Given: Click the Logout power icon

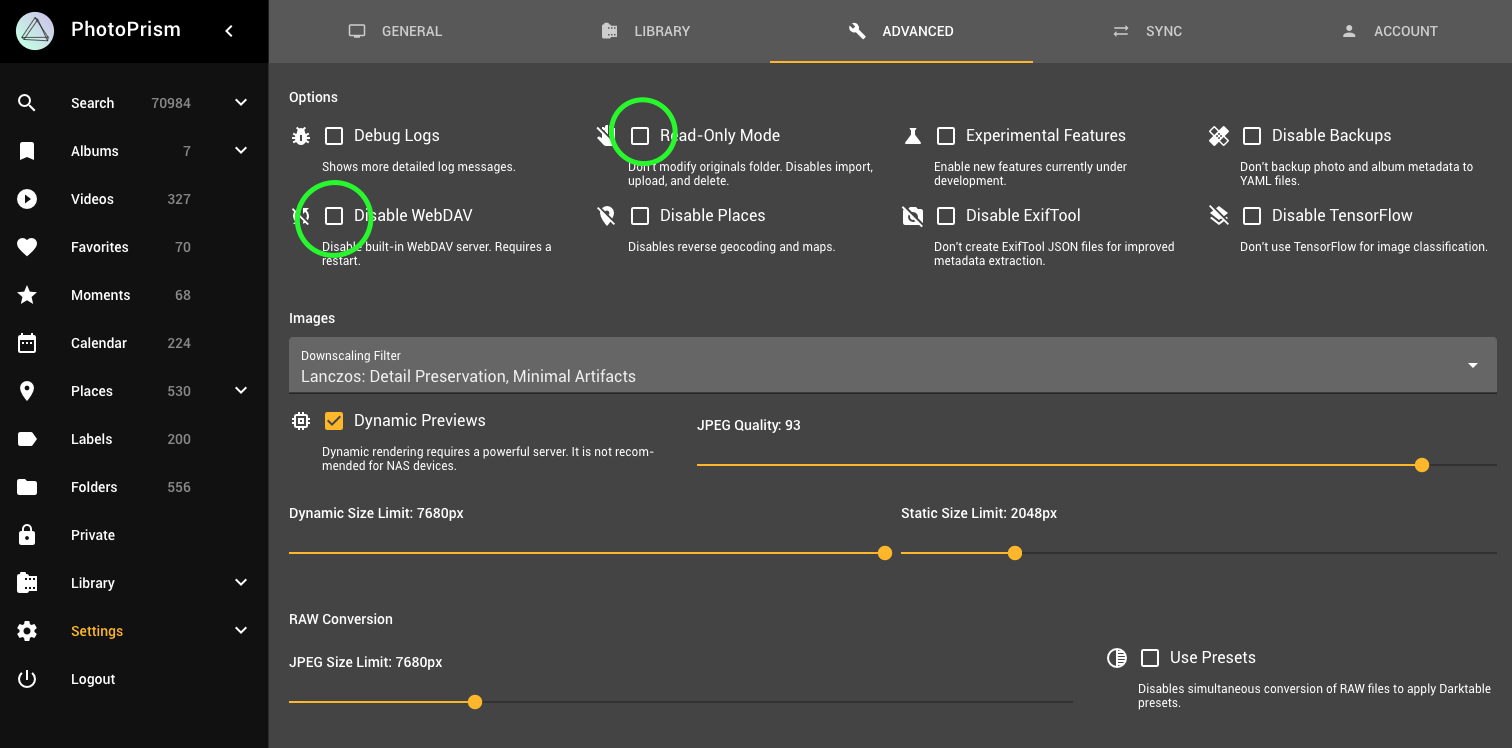Looking at the screenshot, I should pyautogui.click(x=27, y=679).
